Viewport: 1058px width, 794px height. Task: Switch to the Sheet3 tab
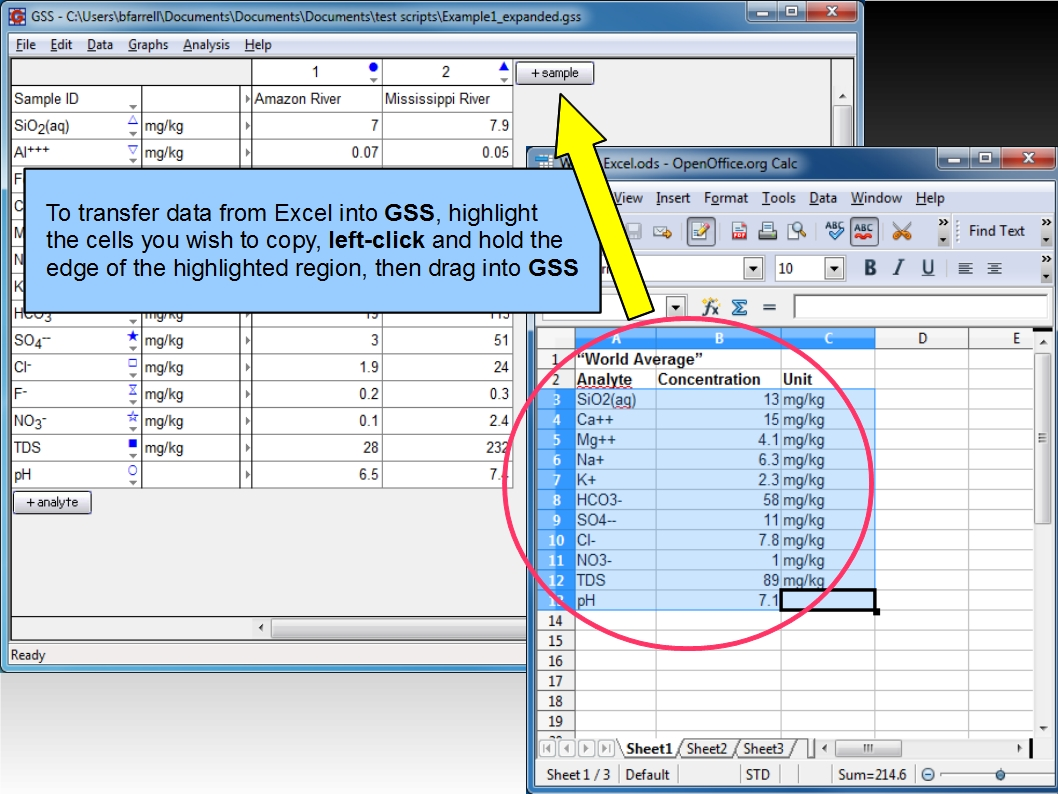763,748
